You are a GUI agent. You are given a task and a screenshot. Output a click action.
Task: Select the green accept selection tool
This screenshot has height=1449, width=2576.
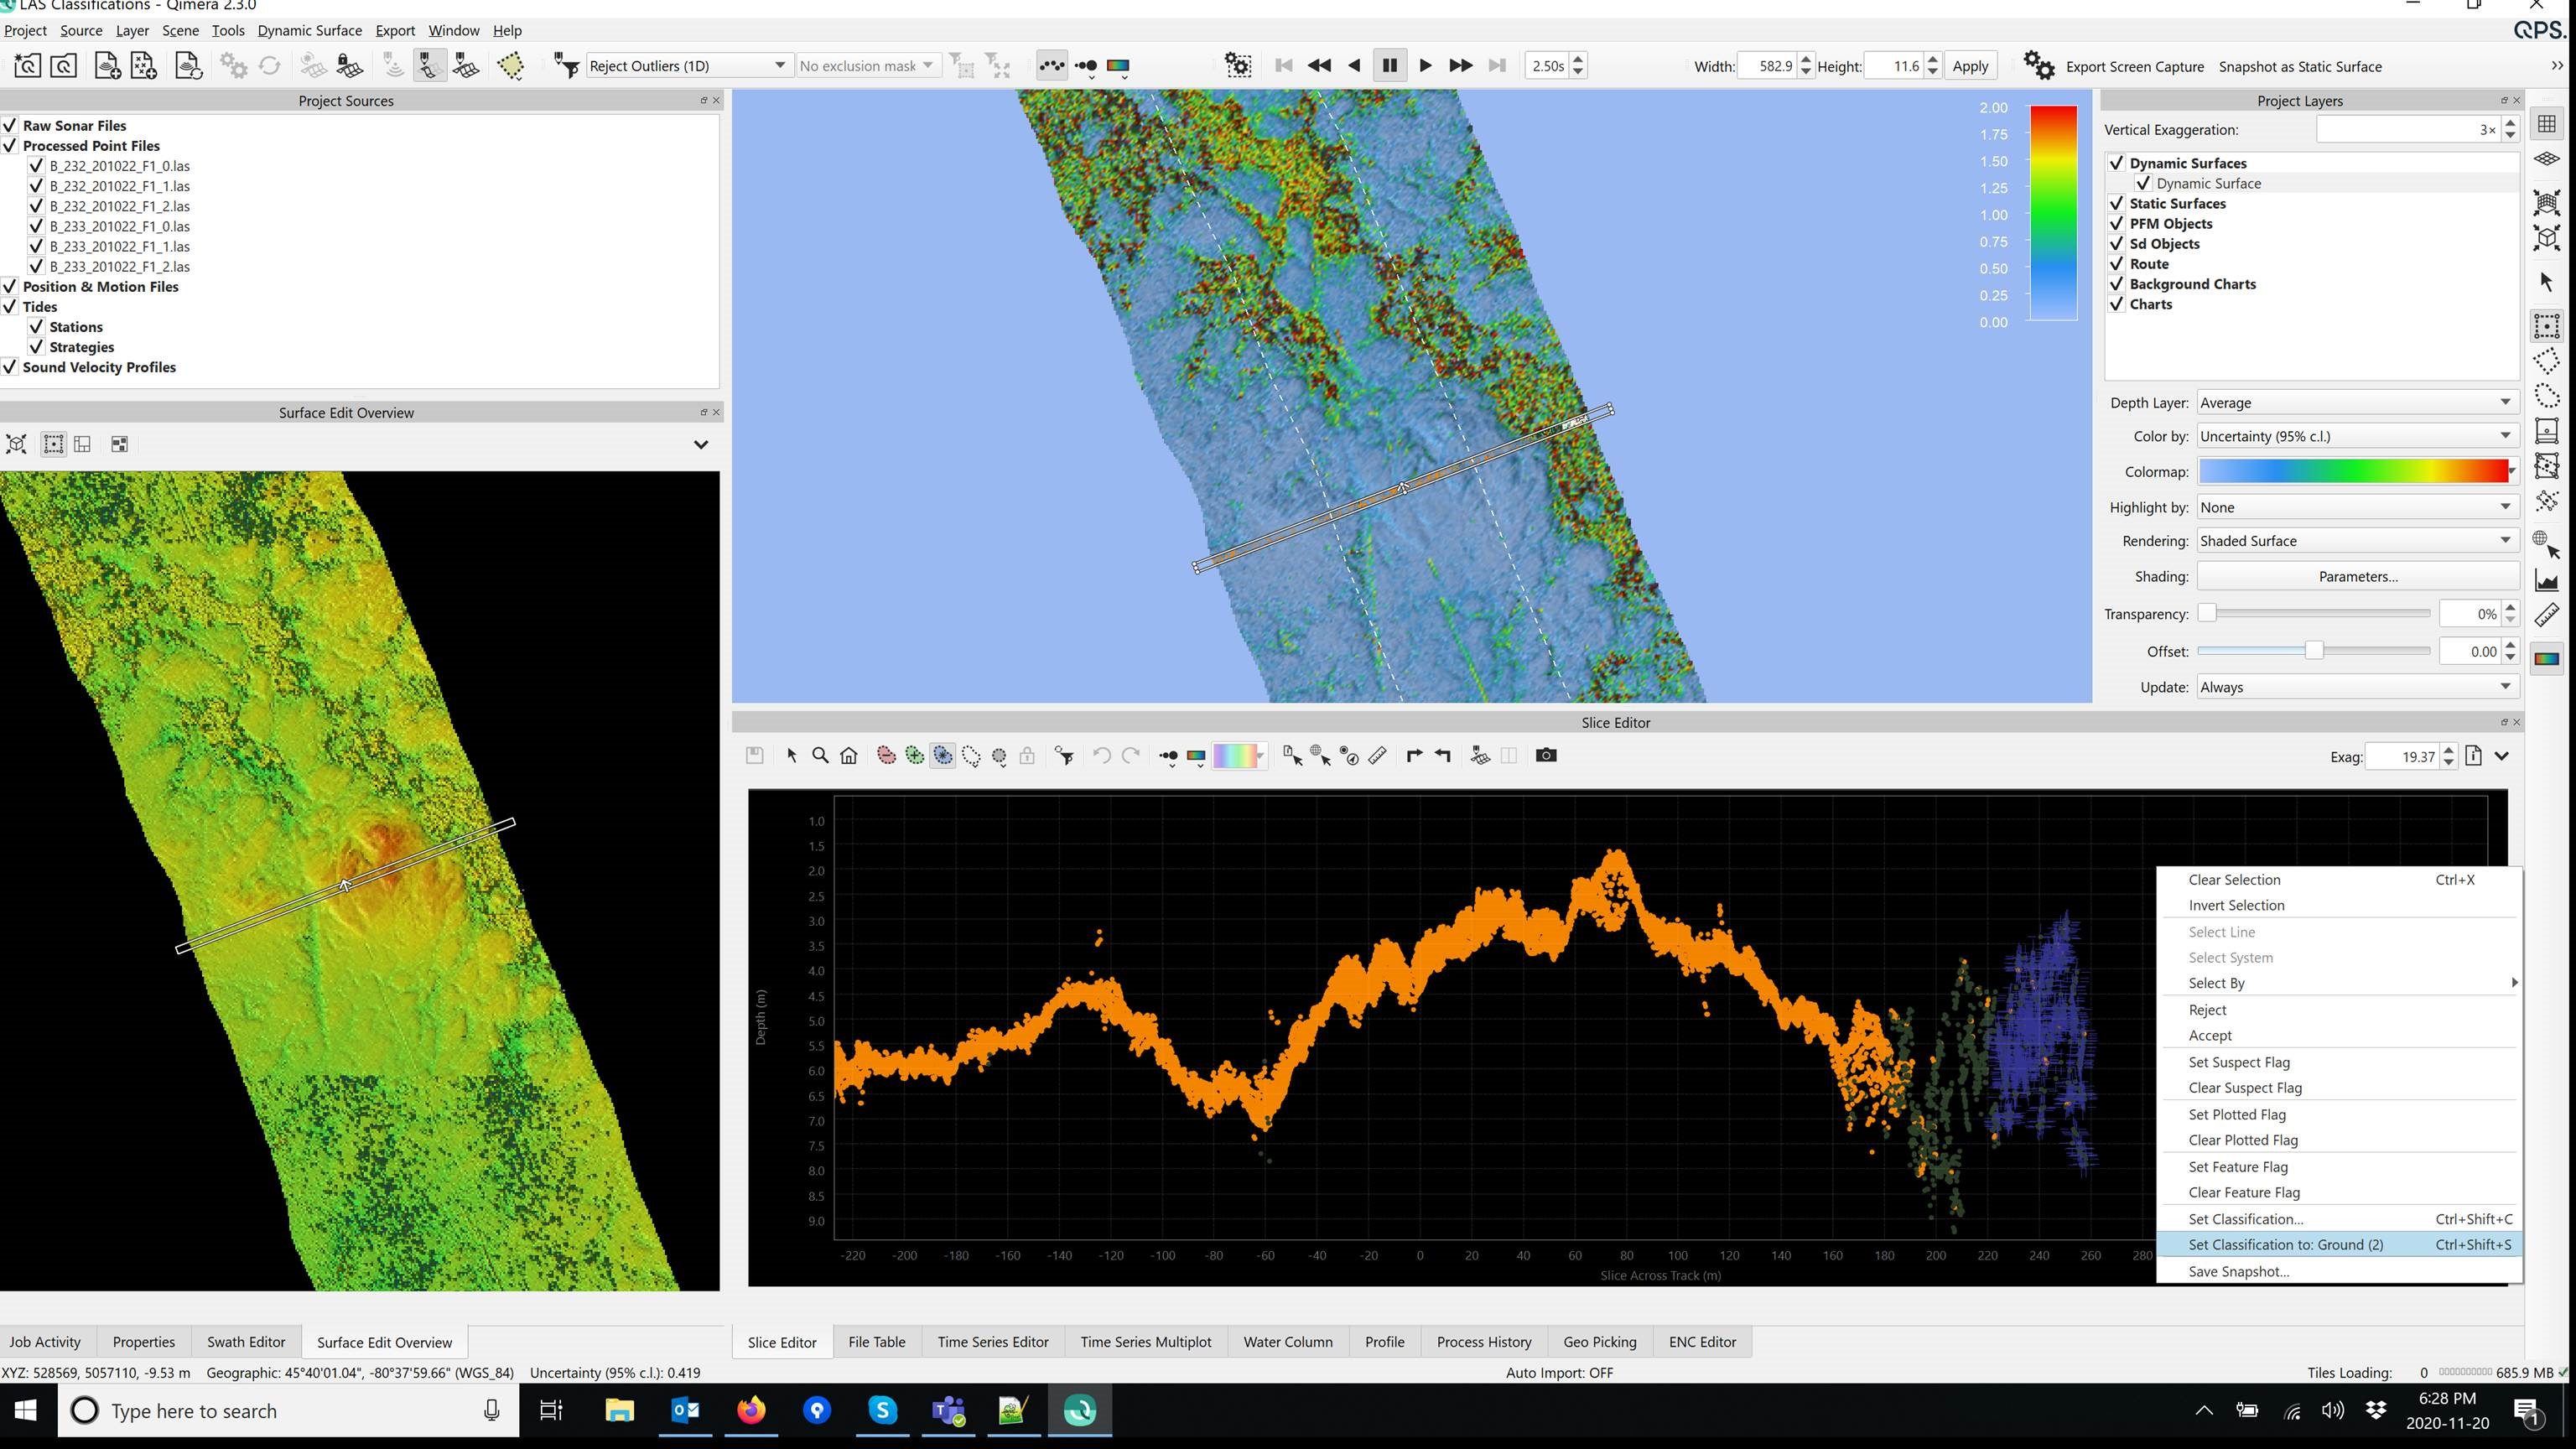coord(914,755)
